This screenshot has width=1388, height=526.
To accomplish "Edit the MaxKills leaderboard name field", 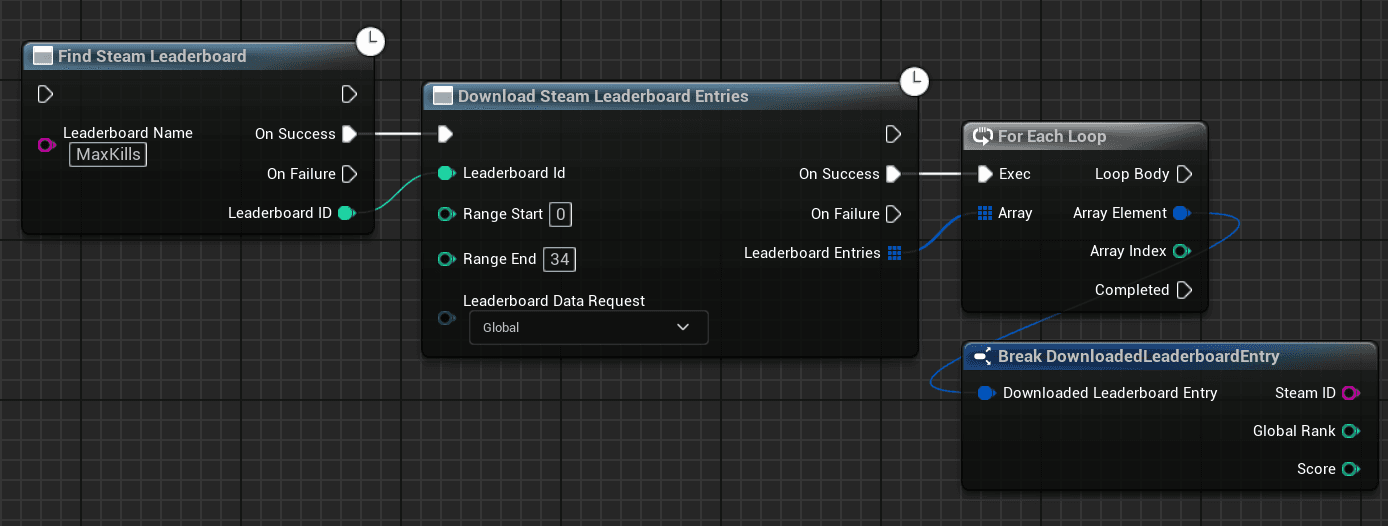I will (109, 155).
